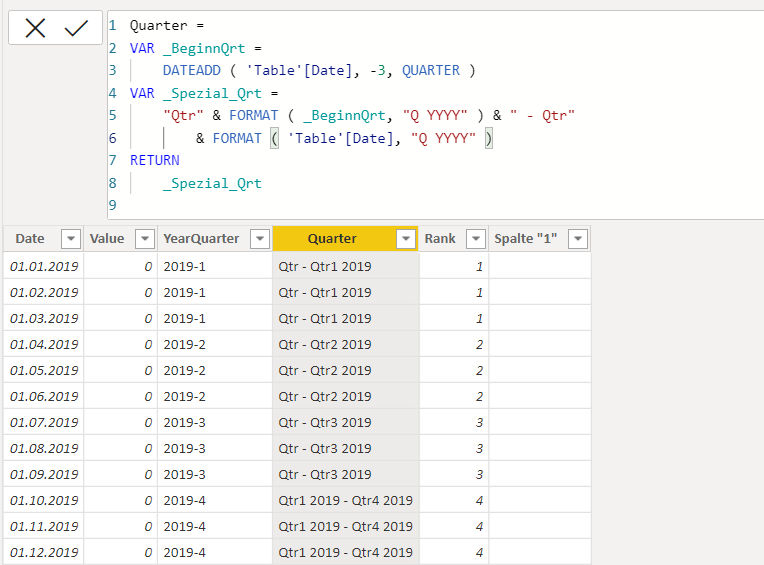764x565 pixels.
Task: Click Quarter cell in the 01.12.2019 row
Action: click(x=345, y=552)
